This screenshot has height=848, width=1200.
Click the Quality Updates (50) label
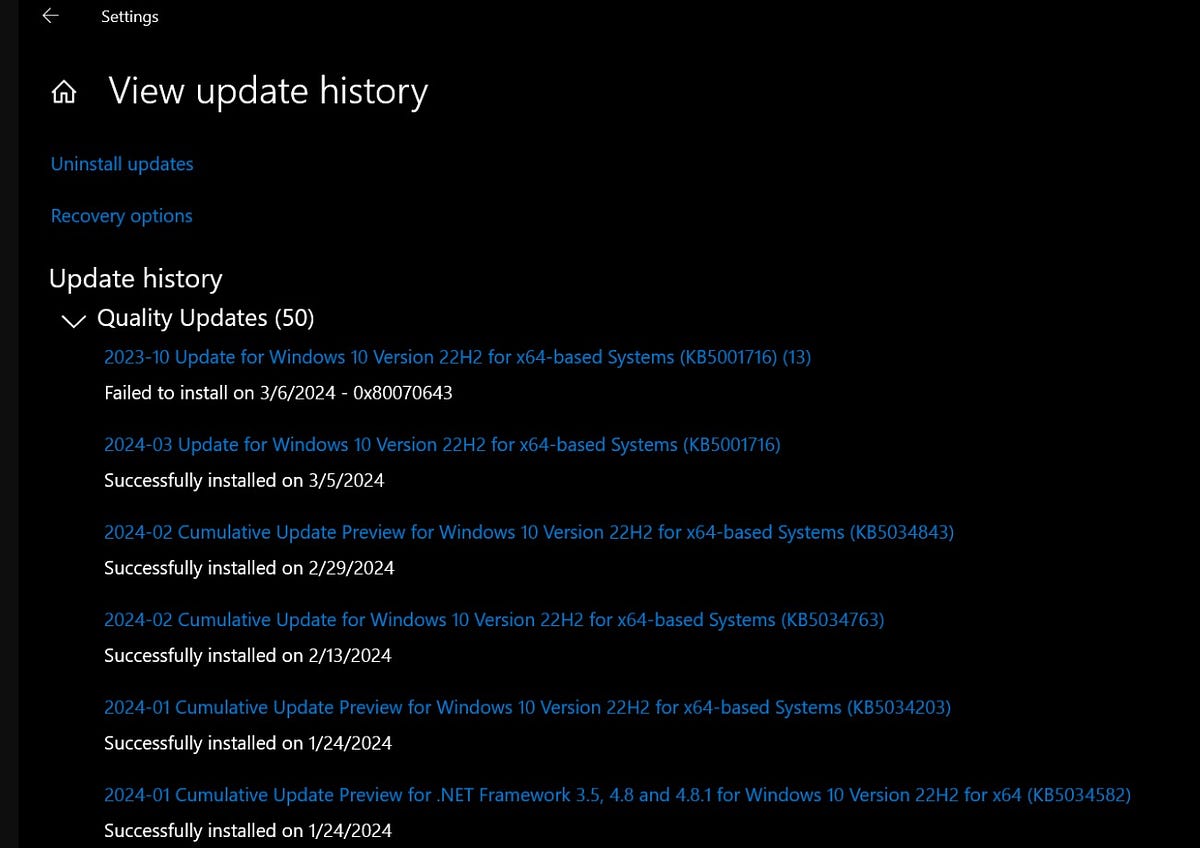coord(205,317)
